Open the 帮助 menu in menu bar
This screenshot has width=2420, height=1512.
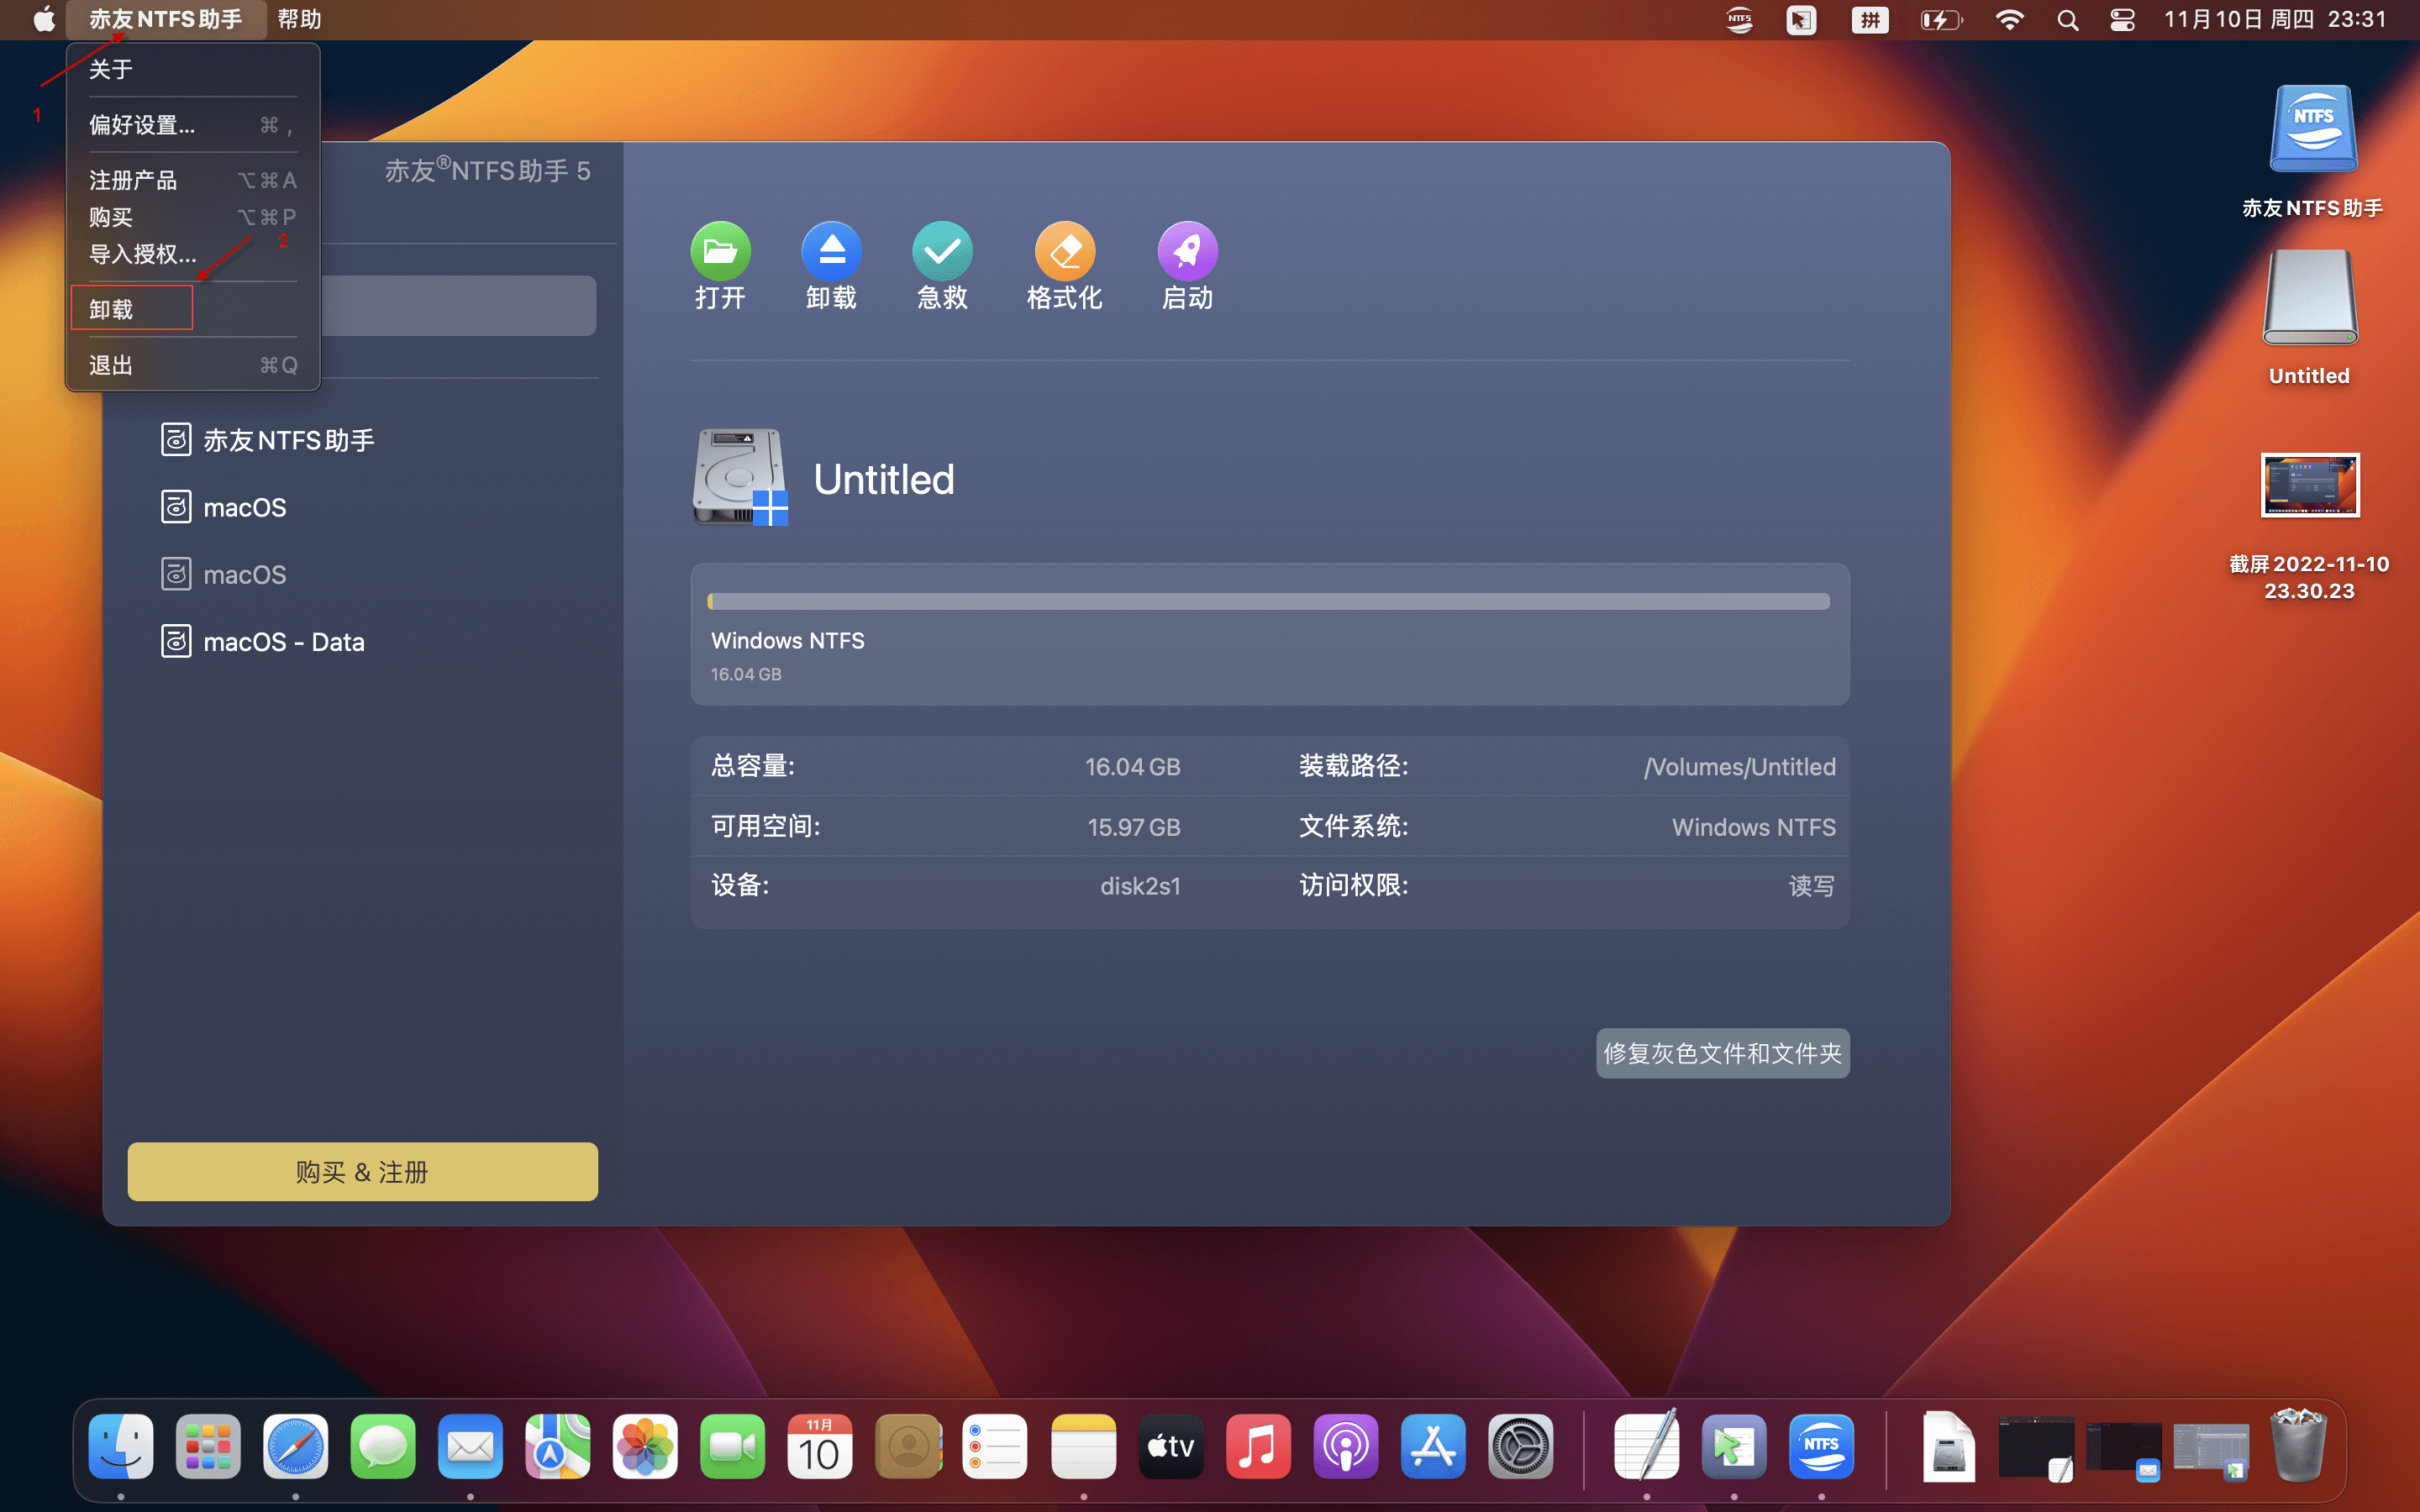(299, 19)
